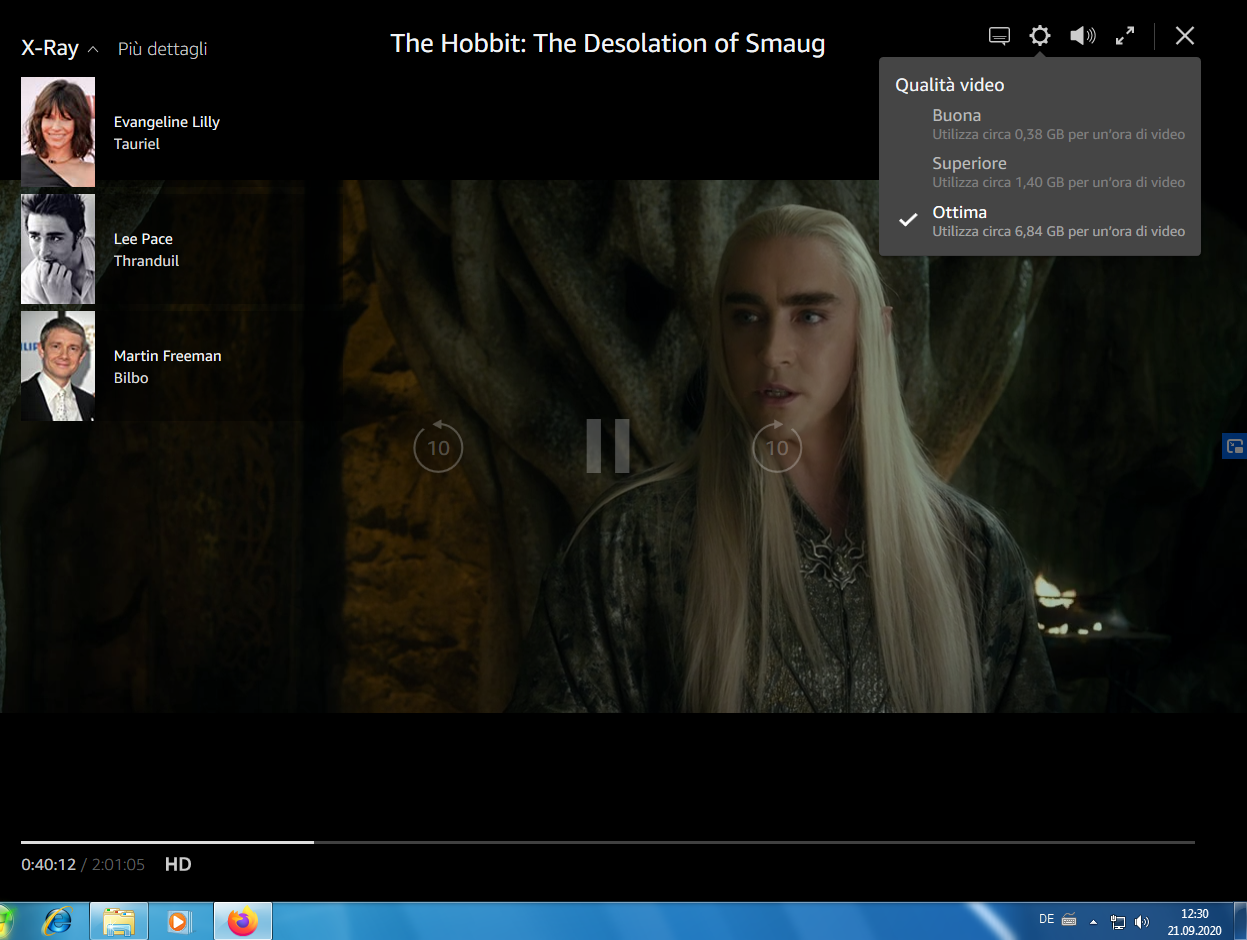
Task: Open Internet Explorer from taskbar
Action: [56, 921]
